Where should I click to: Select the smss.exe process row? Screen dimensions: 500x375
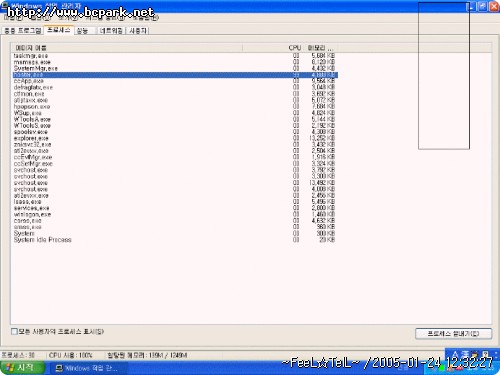pos(175,227)
